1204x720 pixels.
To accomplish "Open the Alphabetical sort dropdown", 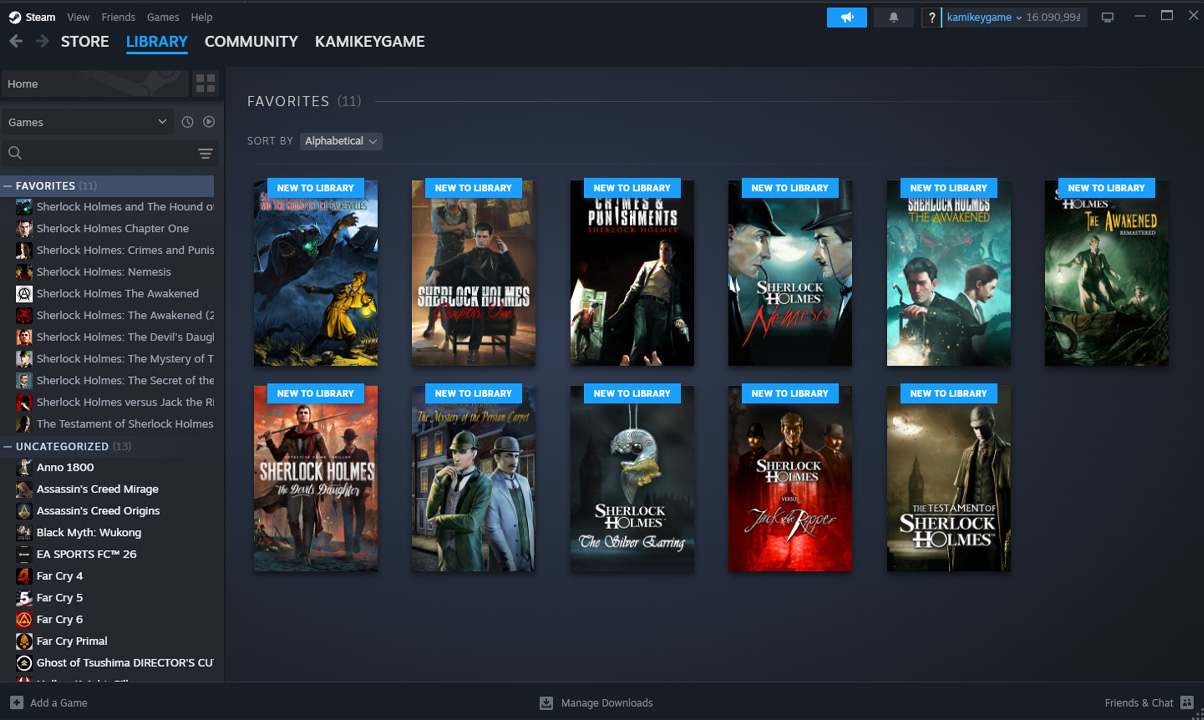I will click(341, 141).
